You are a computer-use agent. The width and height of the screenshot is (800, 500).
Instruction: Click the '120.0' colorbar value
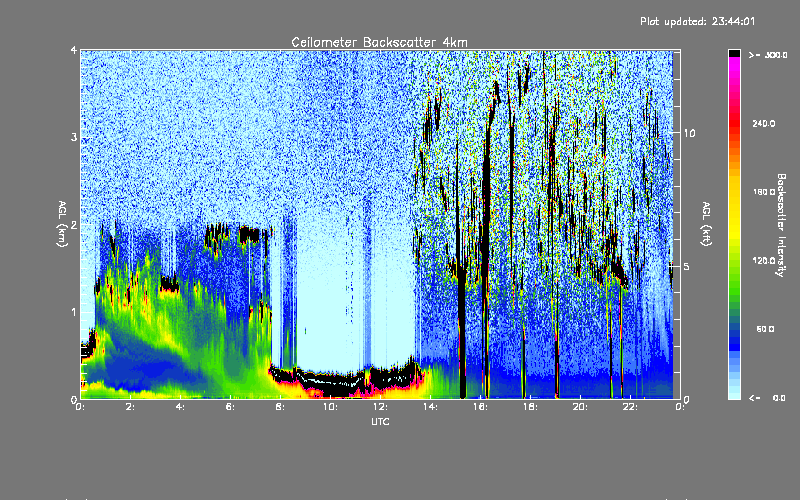[x=764, y=261]
